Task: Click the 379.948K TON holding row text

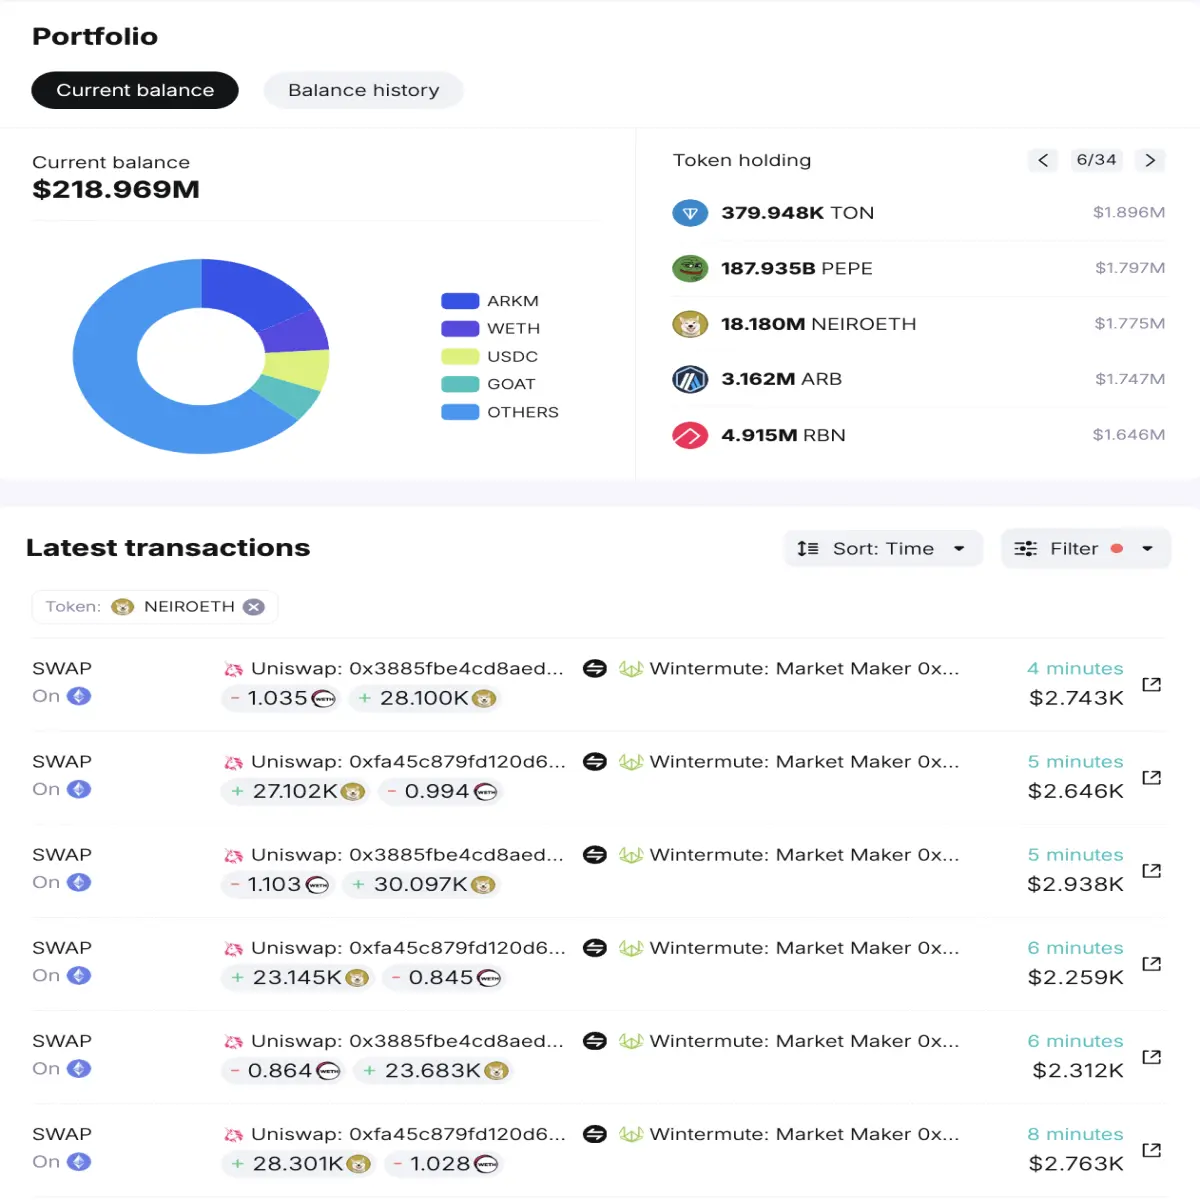Action: click(798, 213)
